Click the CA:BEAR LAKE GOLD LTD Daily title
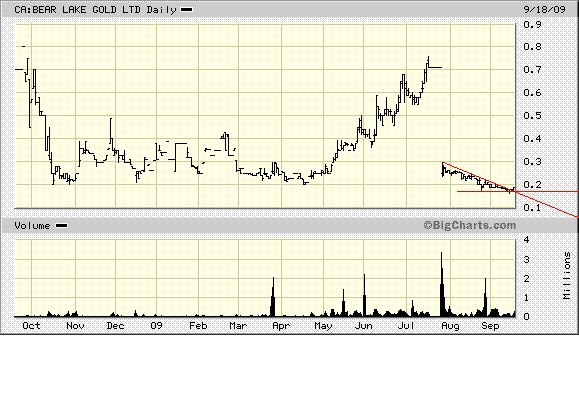Screen dimensions: 579x405 (95, 10)
